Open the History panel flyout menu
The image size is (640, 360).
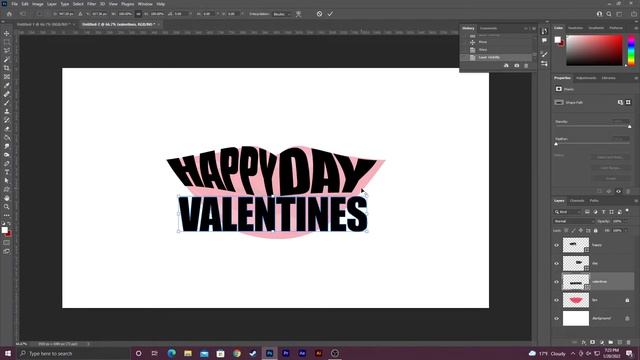click(x=534, y=29)
